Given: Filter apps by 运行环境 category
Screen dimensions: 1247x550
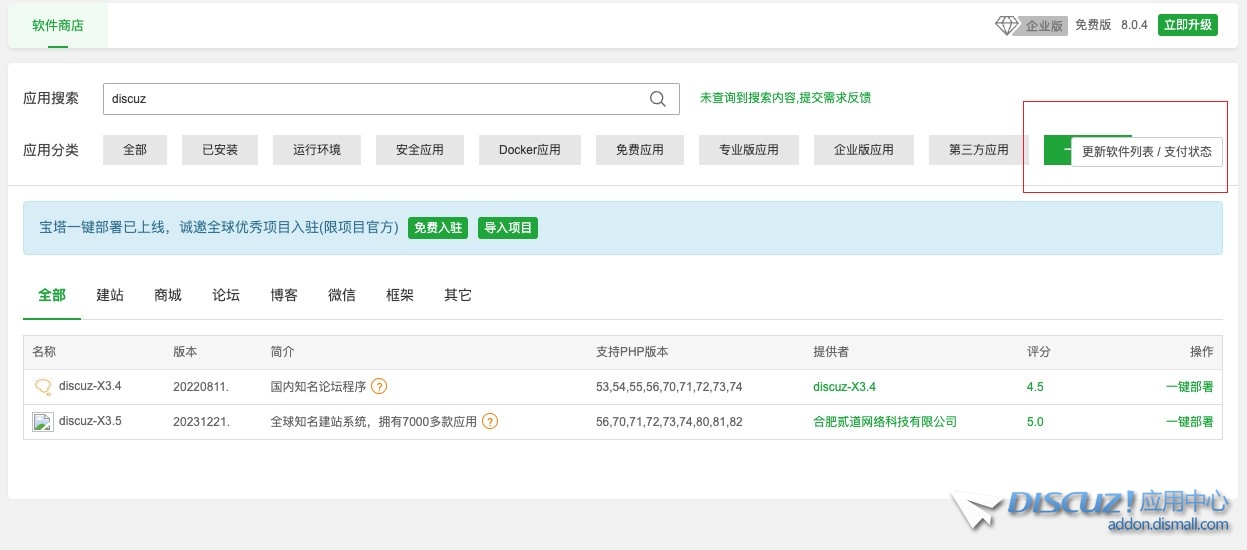Looking at the screenshot, I should pos(317,150).
